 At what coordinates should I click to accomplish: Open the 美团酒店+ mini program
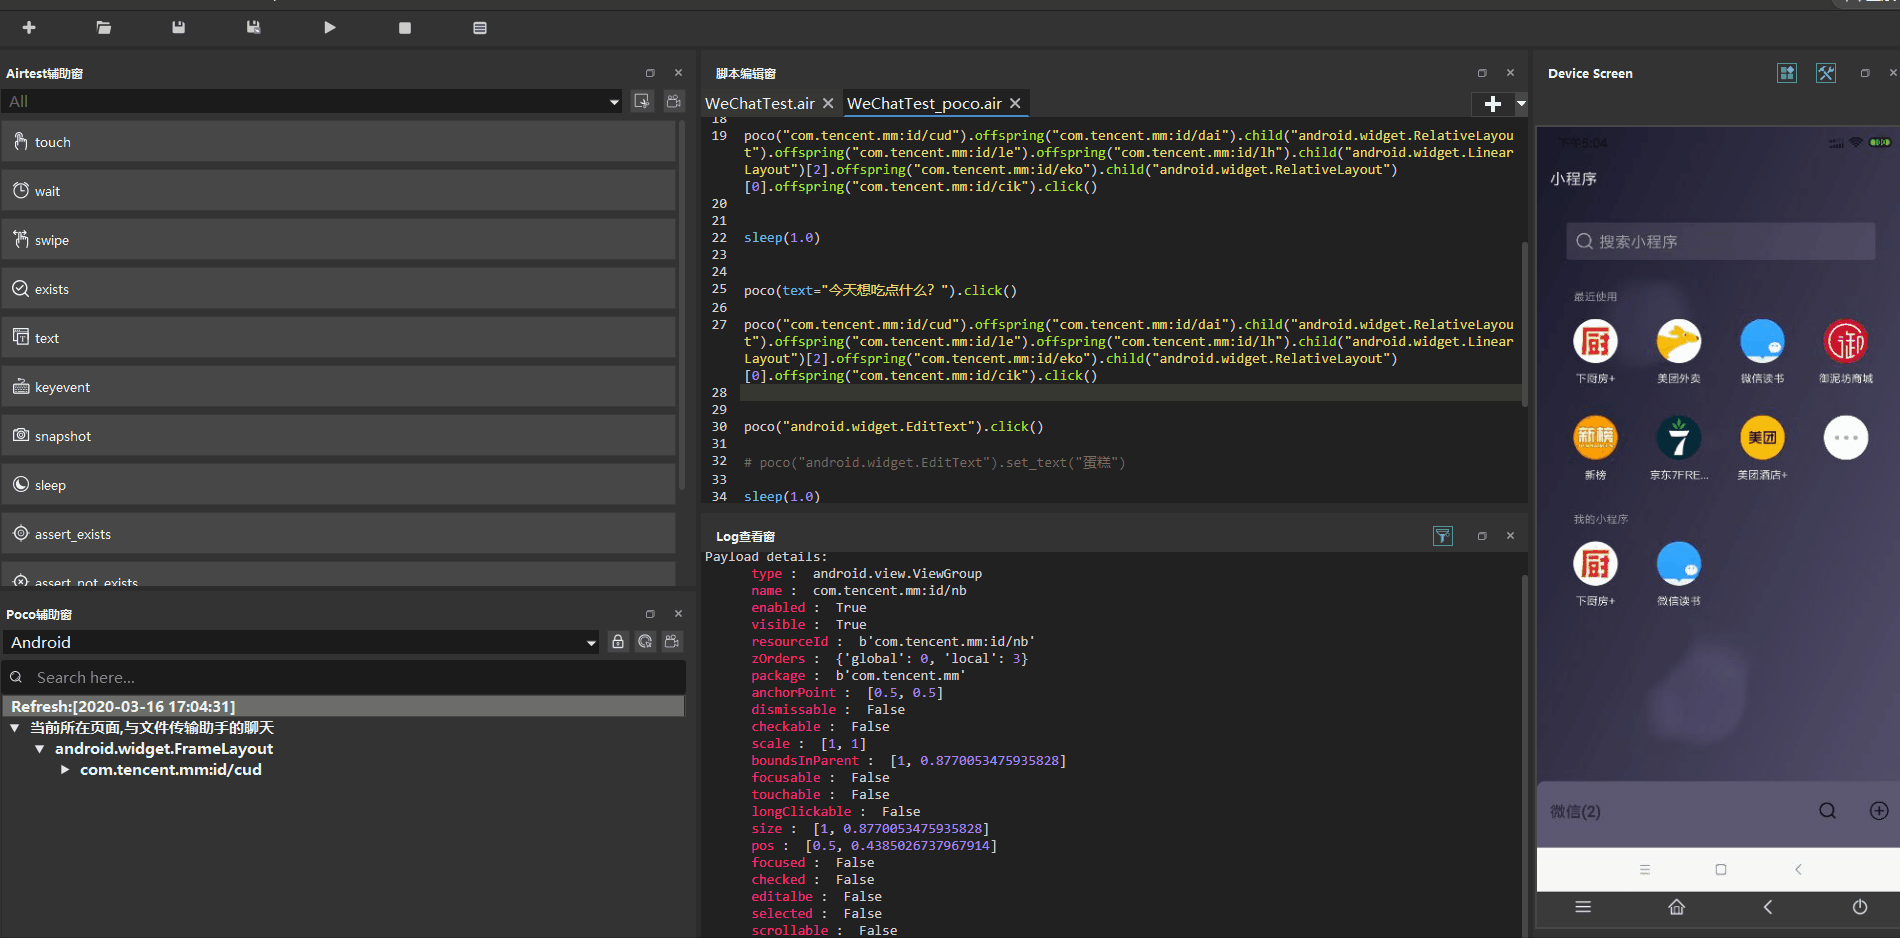[x=1762, y=438]
